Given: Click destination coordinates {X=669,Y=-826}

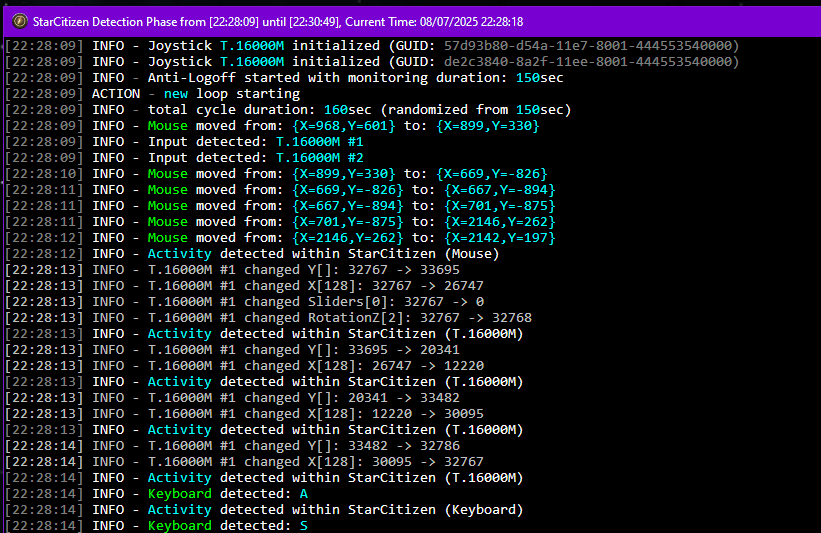Looking at the screenshot, I should (492, 174).
